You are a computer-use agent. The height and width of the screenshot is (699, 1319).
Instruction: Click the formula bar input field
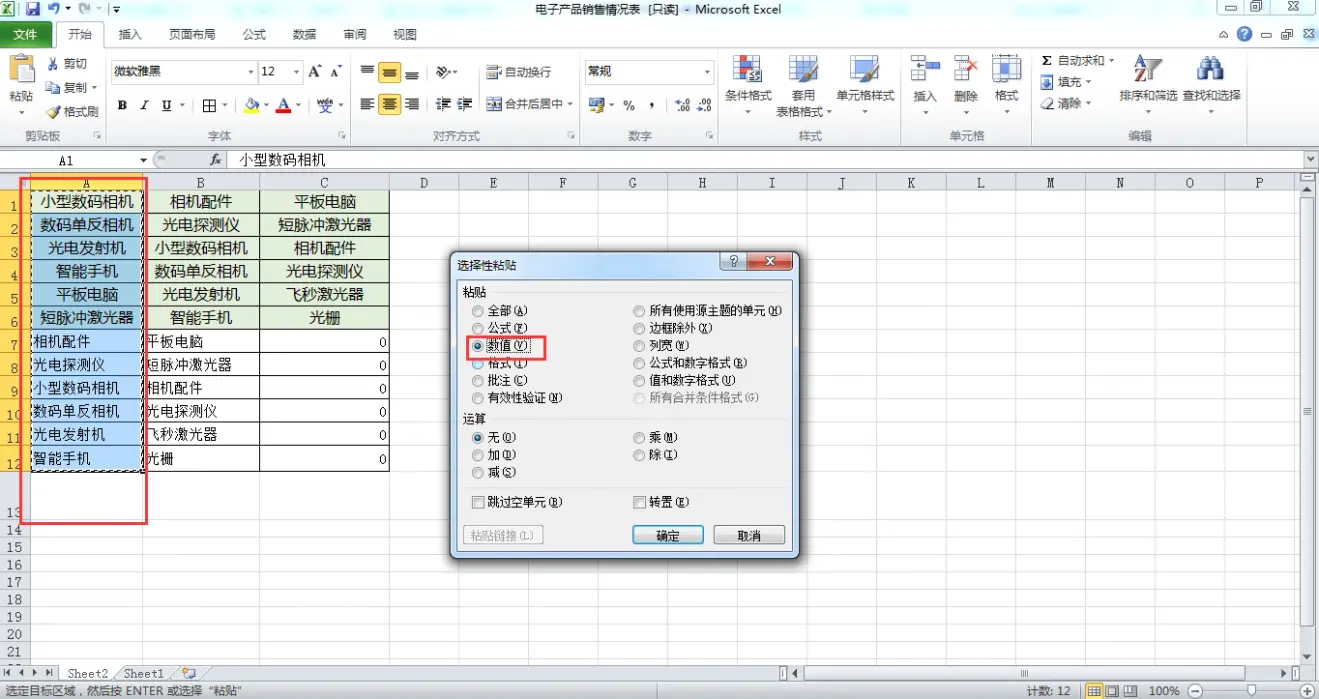pos(765,160)
